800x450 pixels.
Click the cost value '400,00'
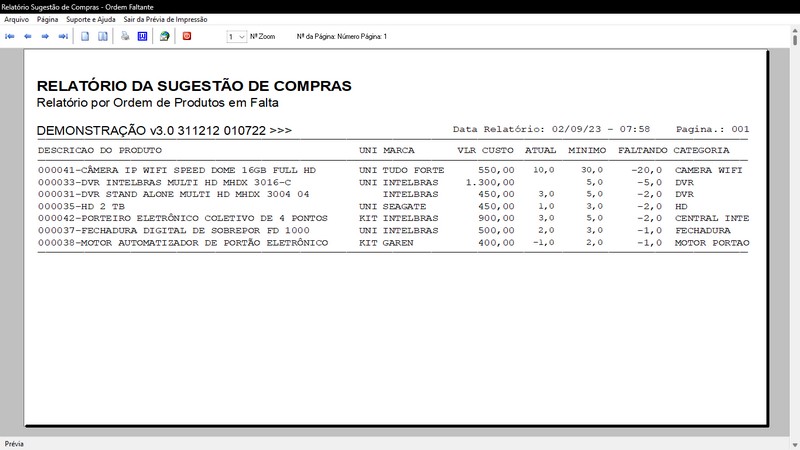pos(496,243)
